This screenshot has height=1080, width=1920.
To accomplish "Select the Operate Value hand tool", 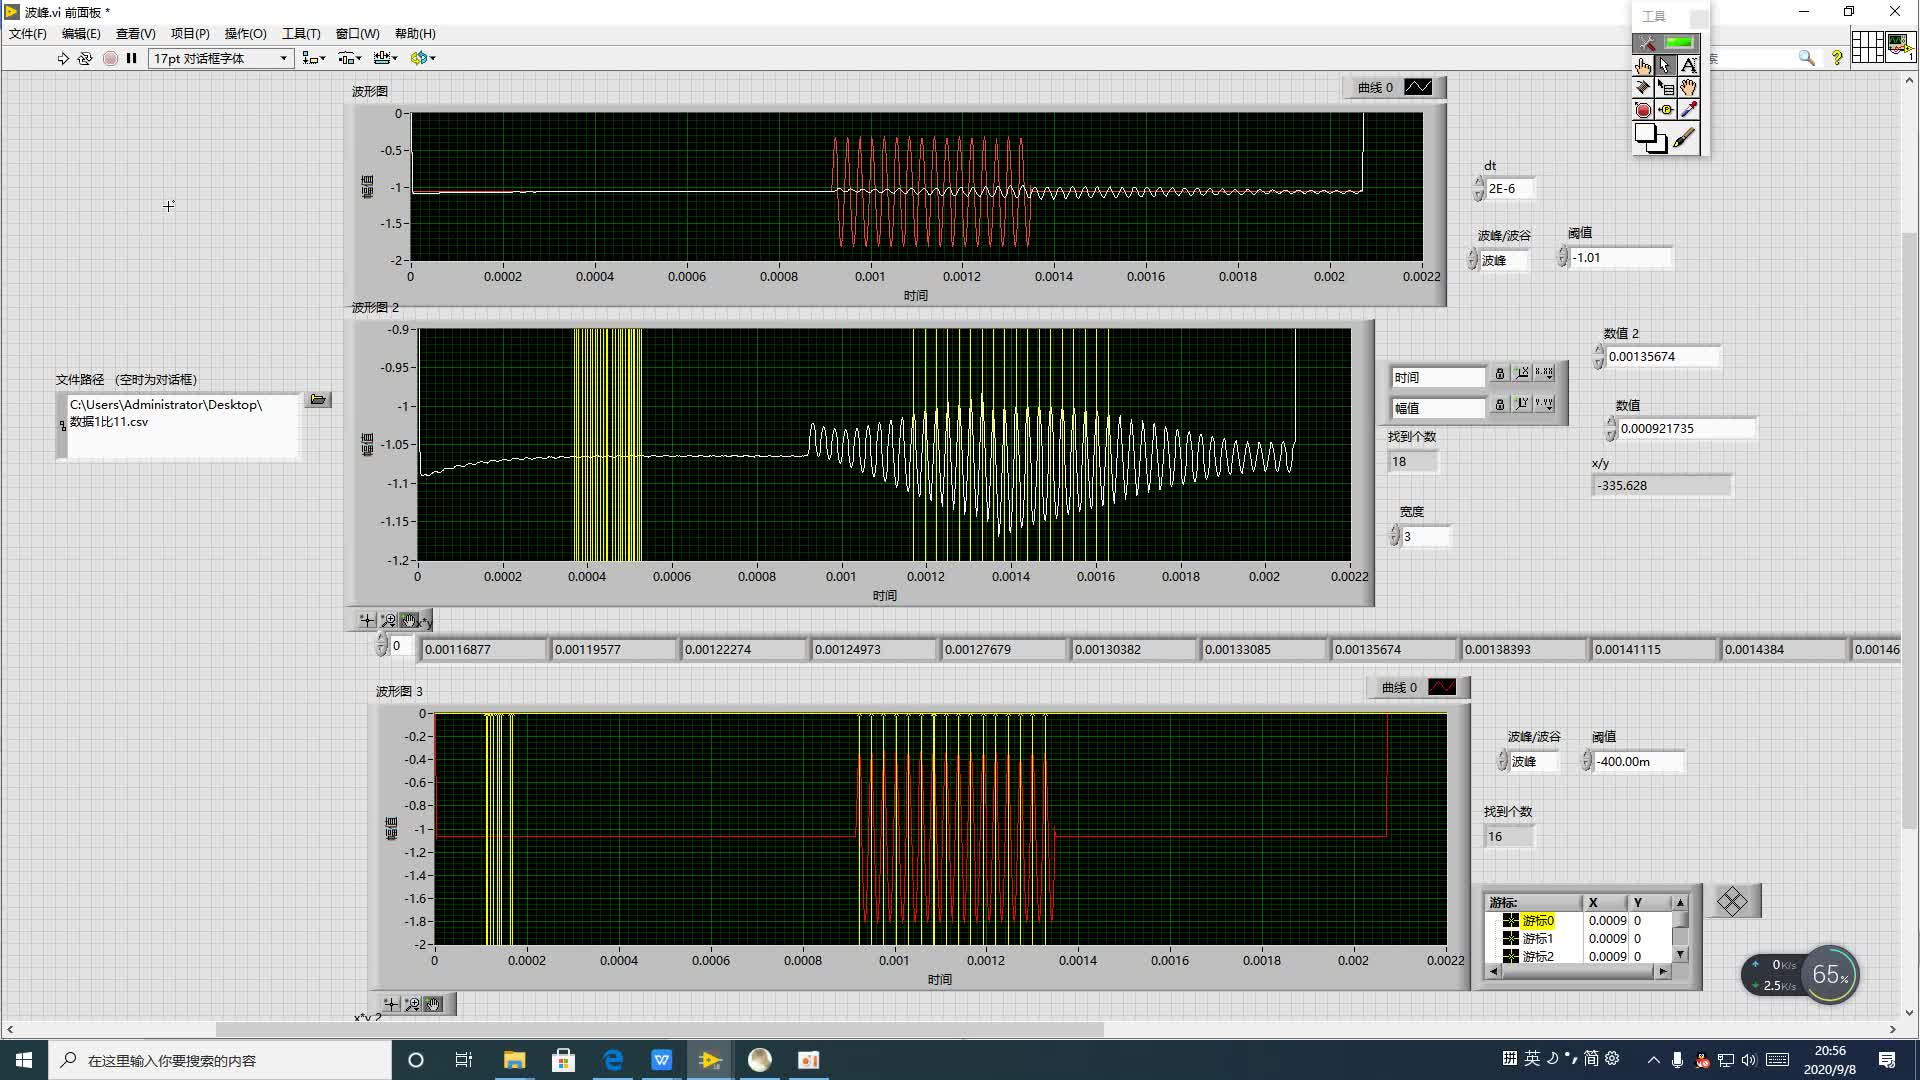I will (1643, 66).
